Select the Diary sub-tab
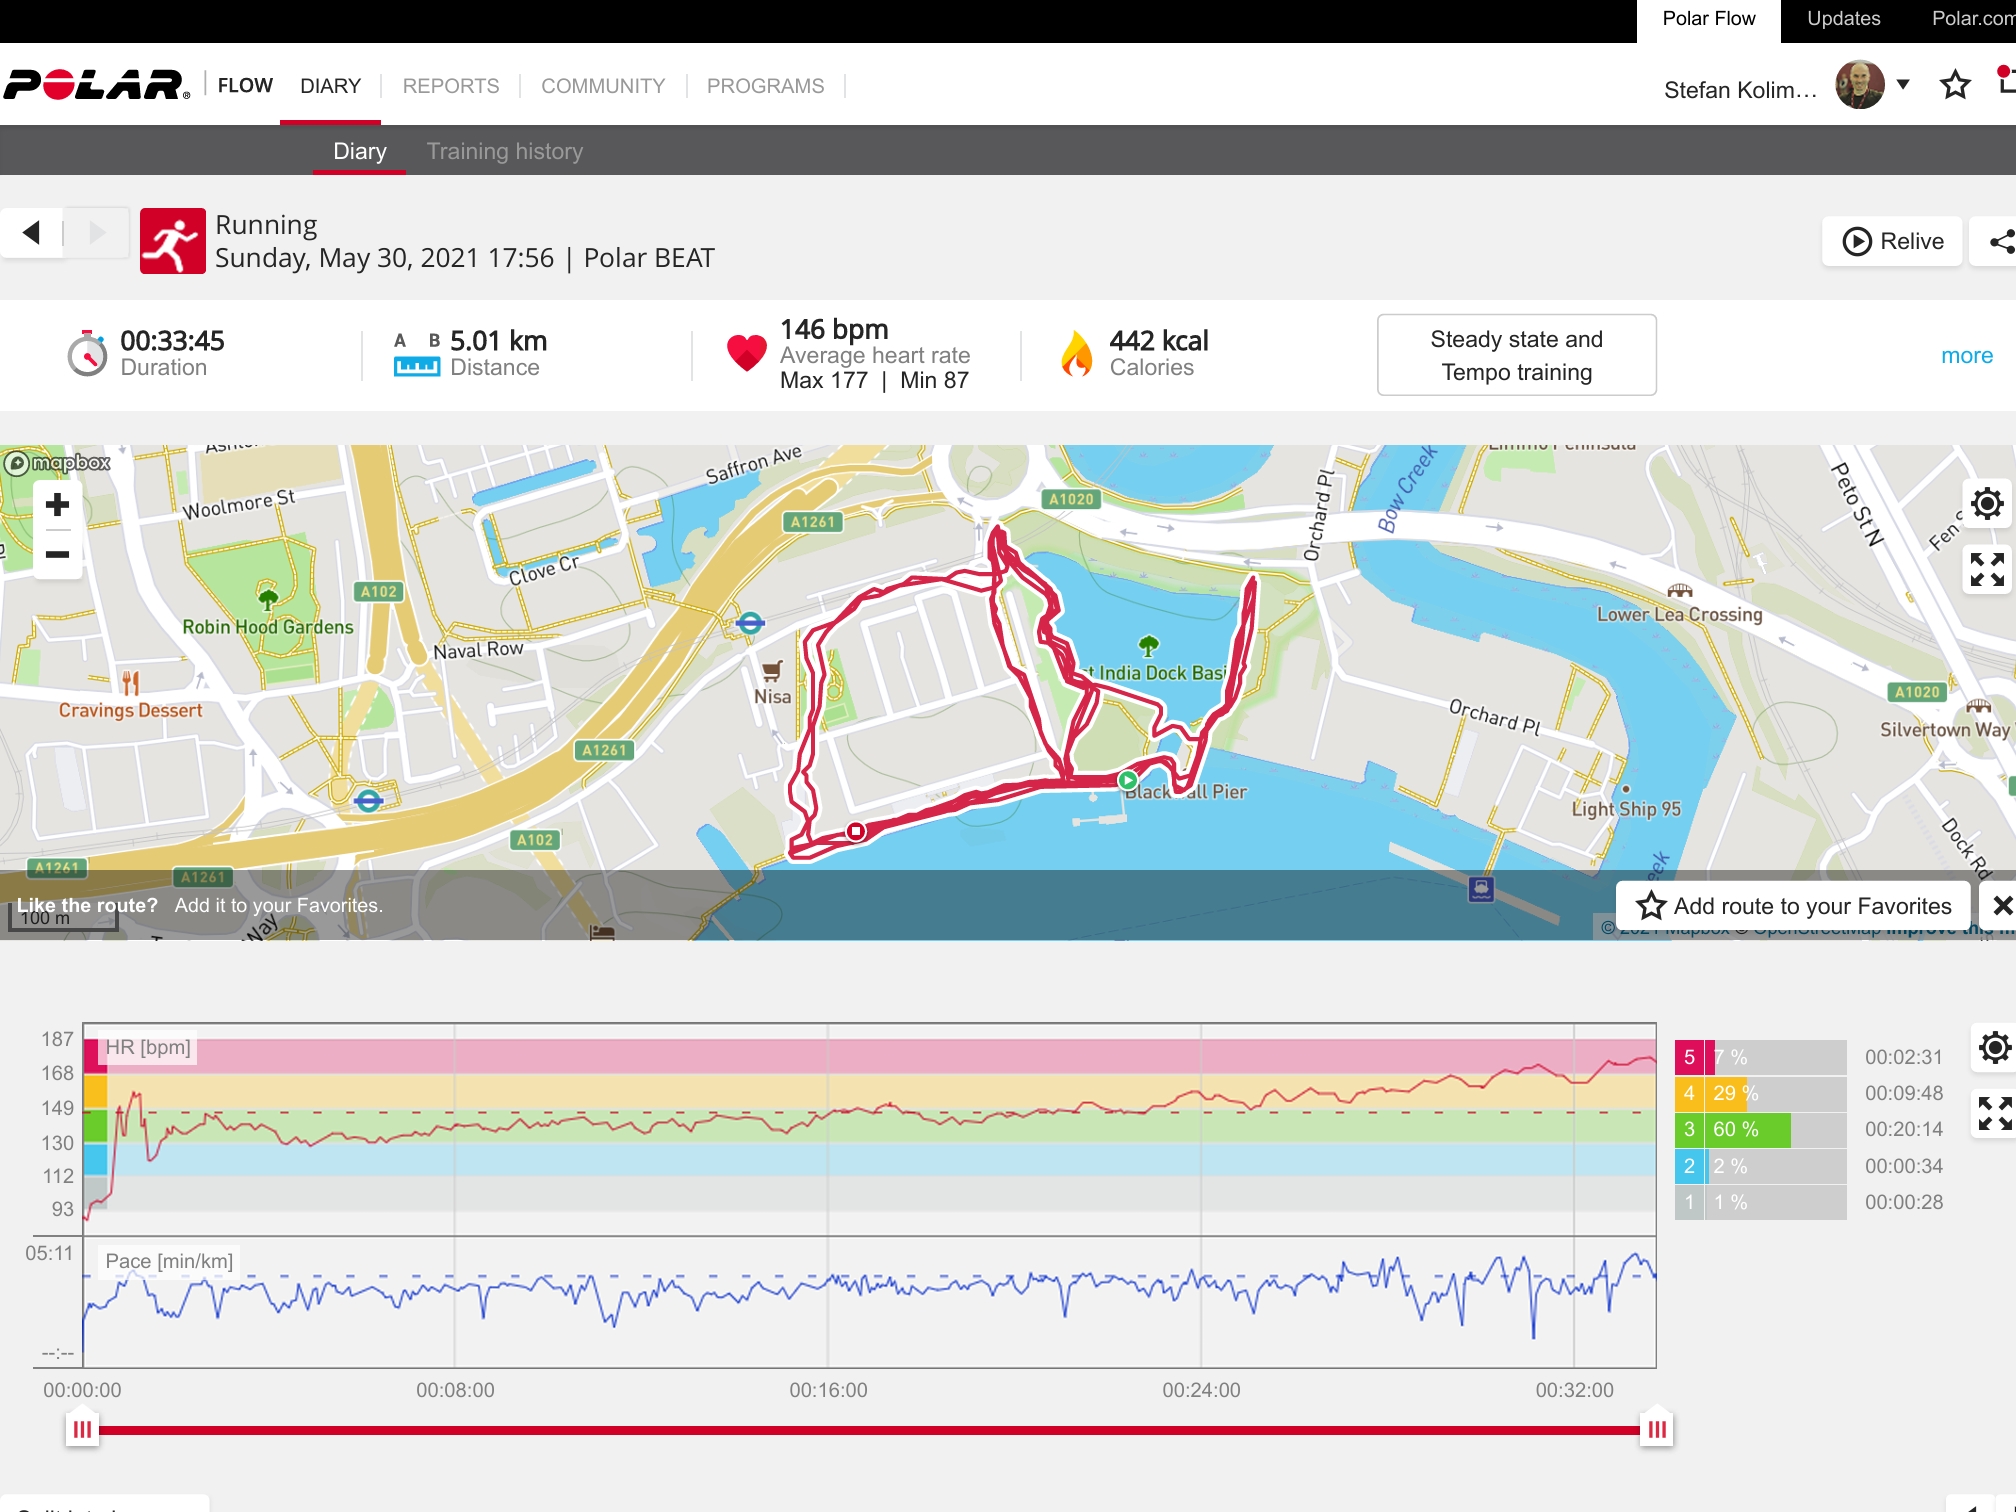2016x1512 pixels. 360,151
